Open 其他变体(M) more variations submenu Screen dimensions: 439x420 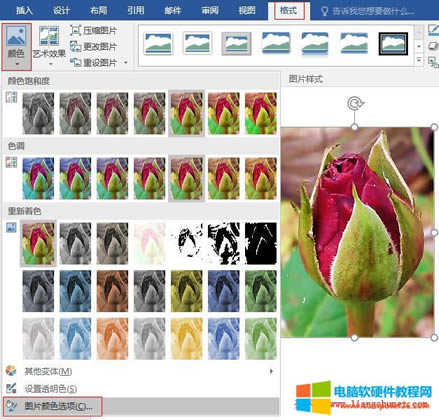[x=140, y=371]
